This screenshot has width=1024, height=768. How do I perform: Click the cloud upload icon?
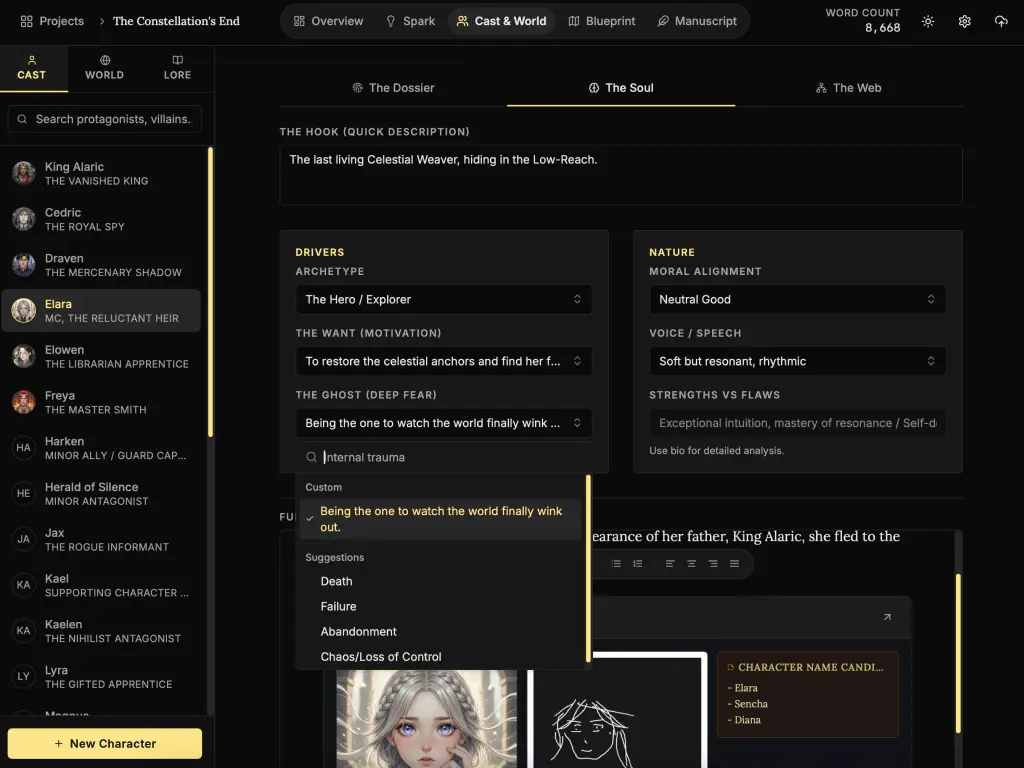[x=1001, y=21]
